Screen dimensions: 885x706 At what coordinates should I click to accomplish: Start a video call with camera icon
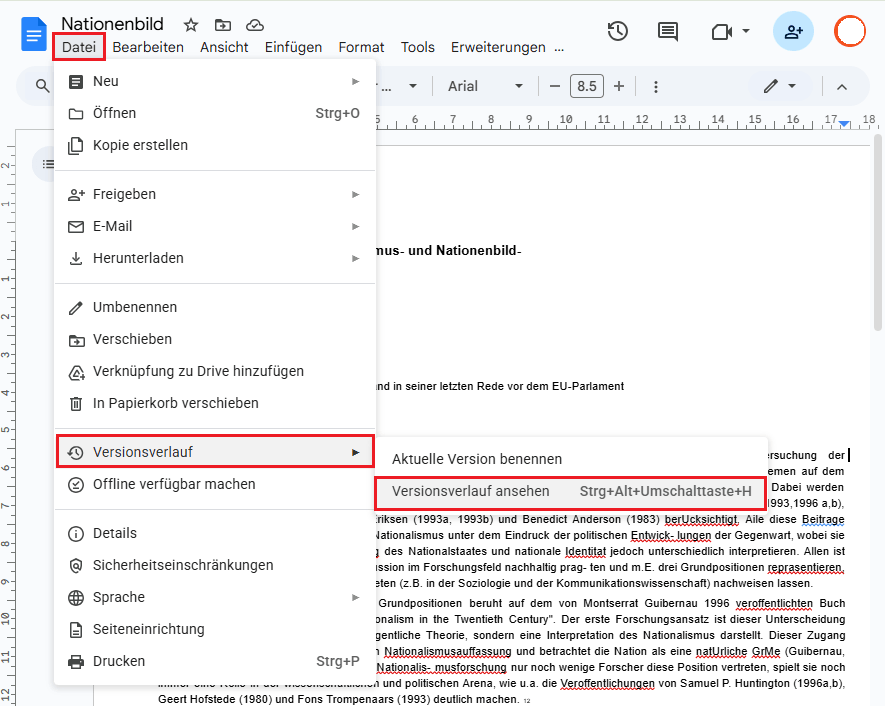click(x=722, y=32)
